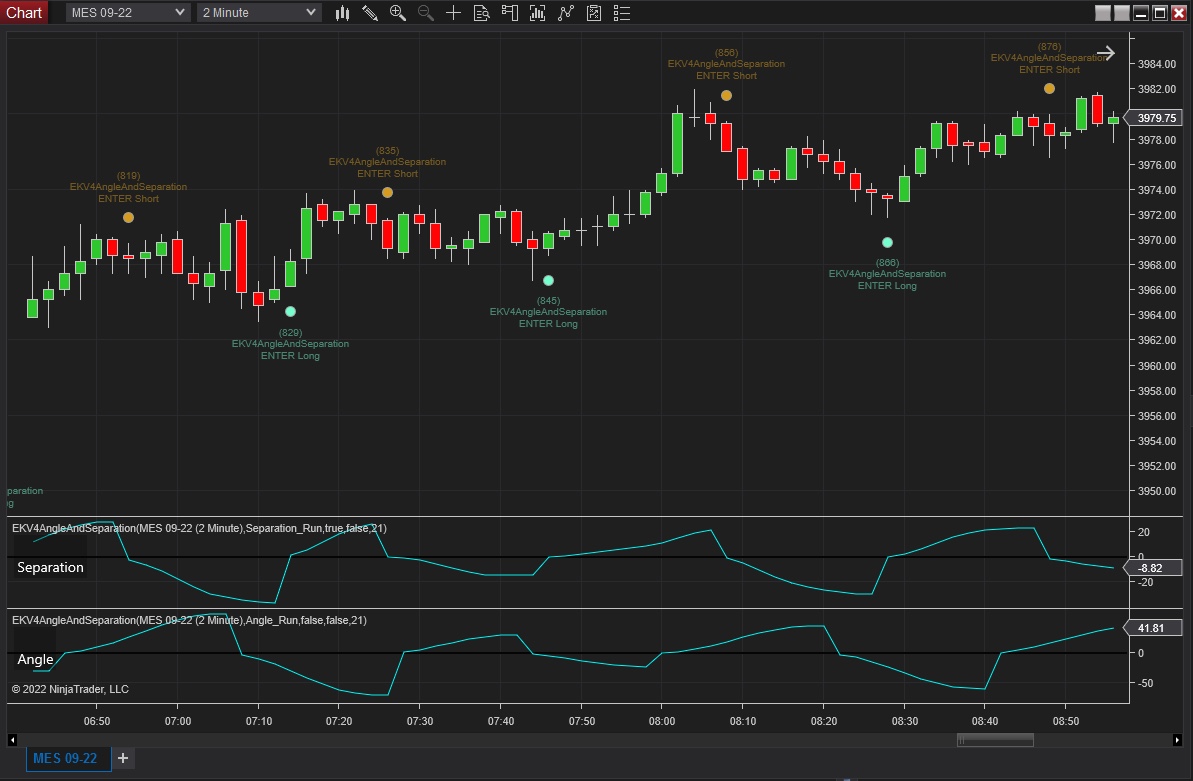Open the Drawing Tools pencil icon
Viewport: 1193px width, 781px height.
(x=370, y=13)
